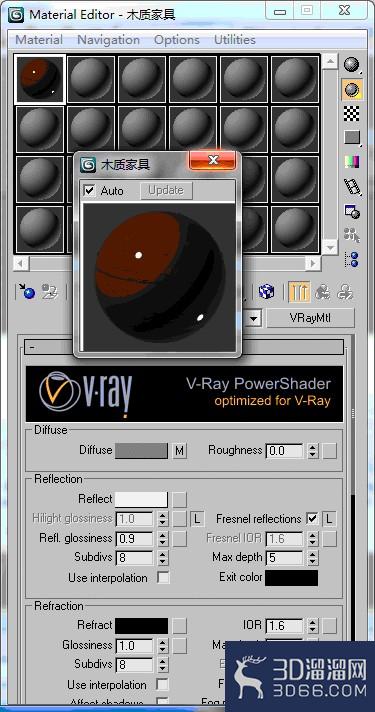375x712 pixels.
Task: Click the VRayMtl material type button
Action: pyautogui.click(x=310, y=318)
